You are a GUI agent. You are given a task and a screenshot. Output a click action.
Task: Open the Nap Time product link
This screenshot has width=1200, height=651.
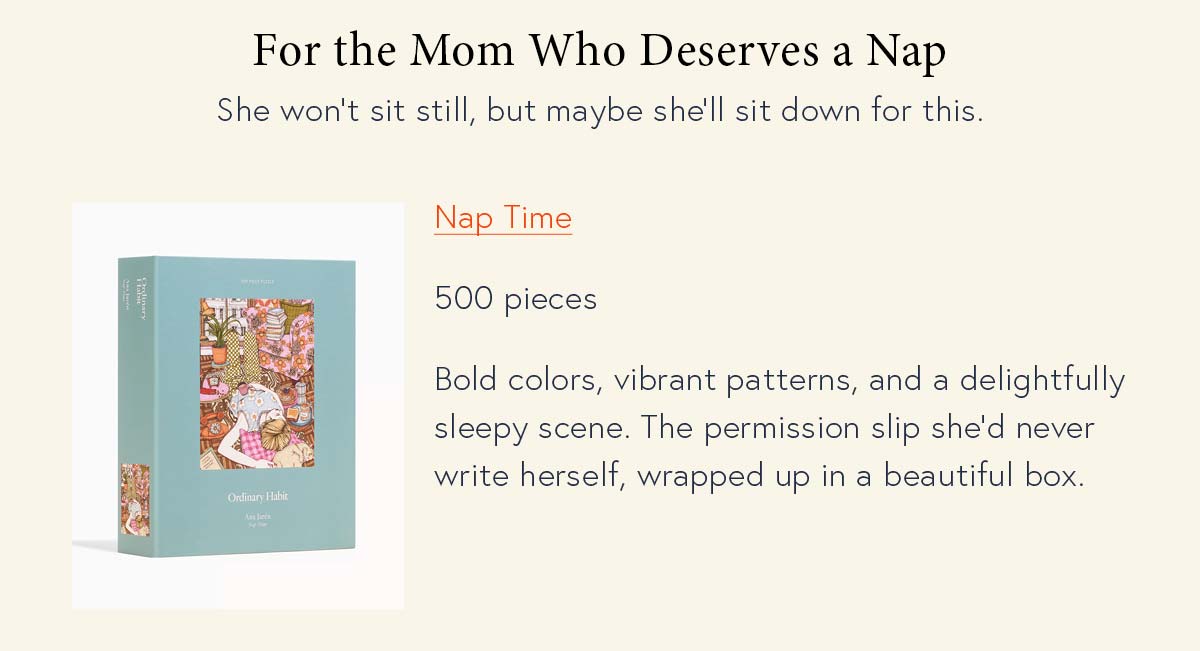(503, 217)
